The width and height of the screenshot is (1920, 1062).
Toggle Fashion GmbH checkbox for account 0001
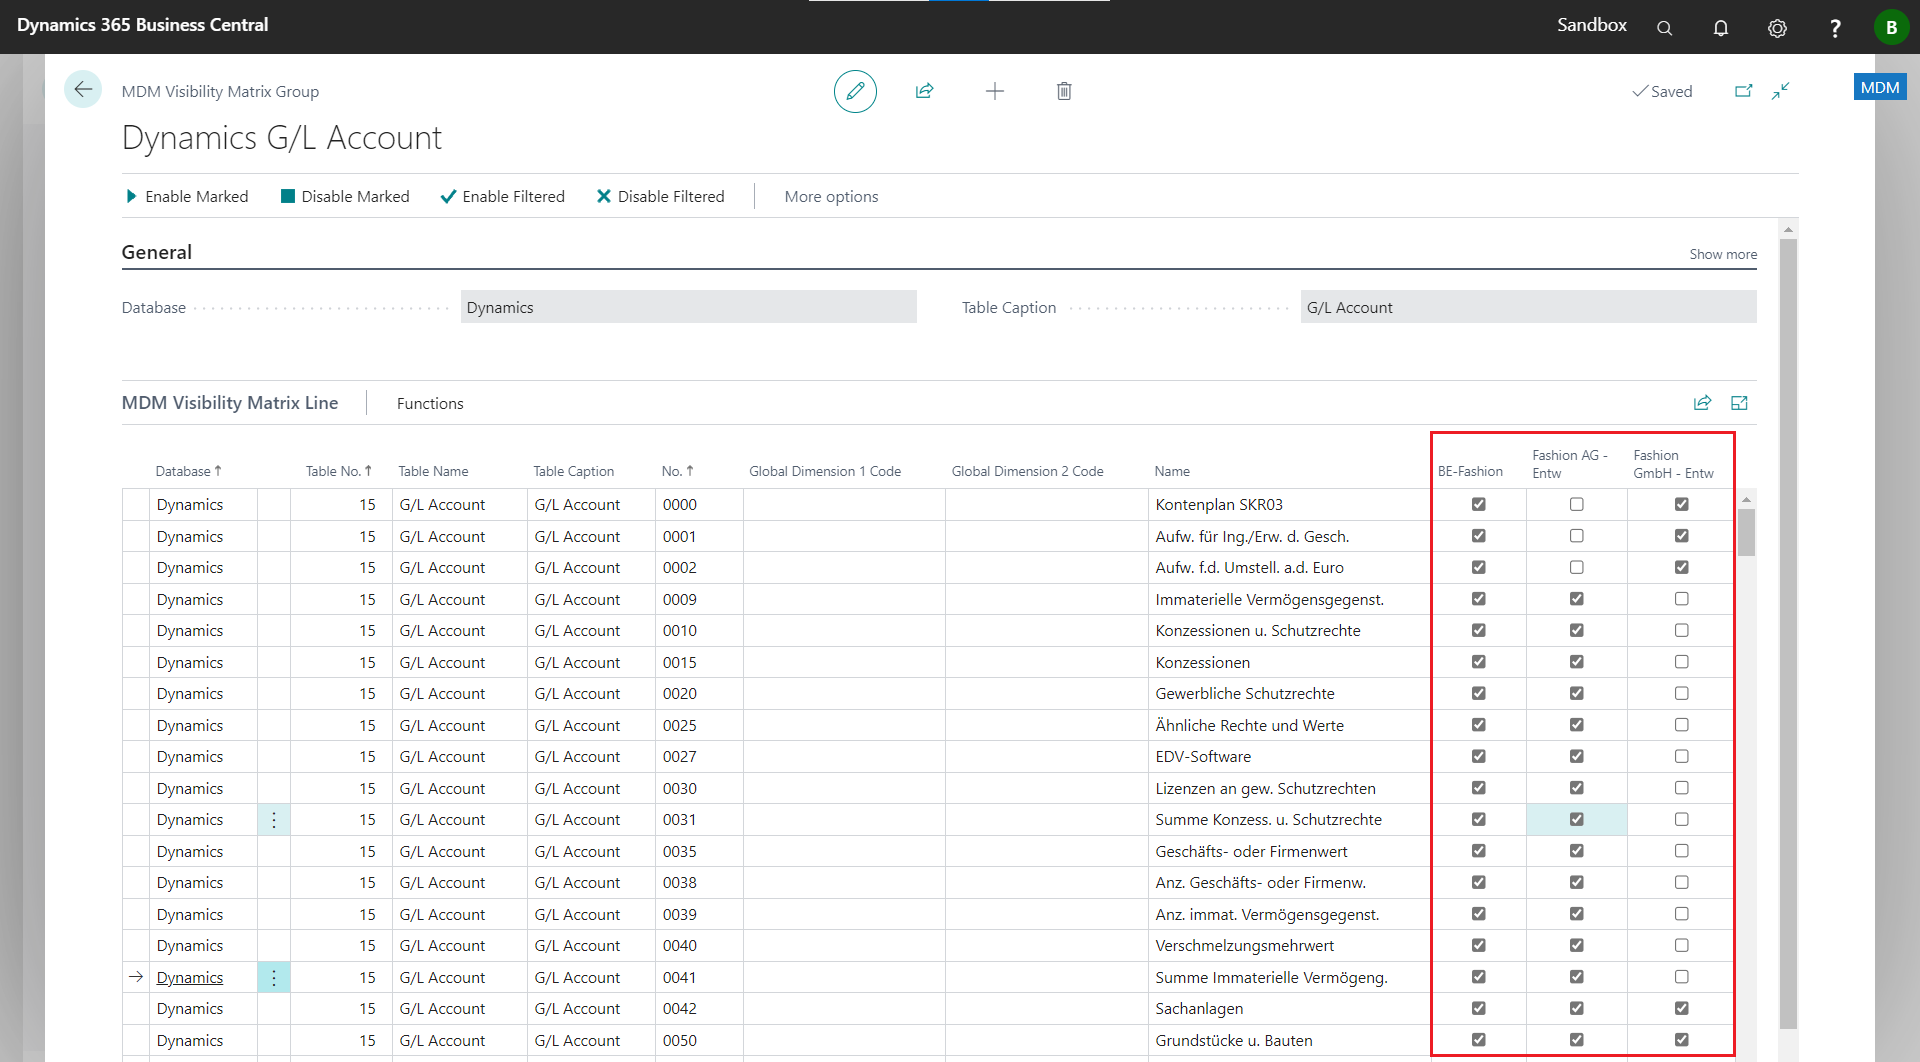pos(1682,536)
